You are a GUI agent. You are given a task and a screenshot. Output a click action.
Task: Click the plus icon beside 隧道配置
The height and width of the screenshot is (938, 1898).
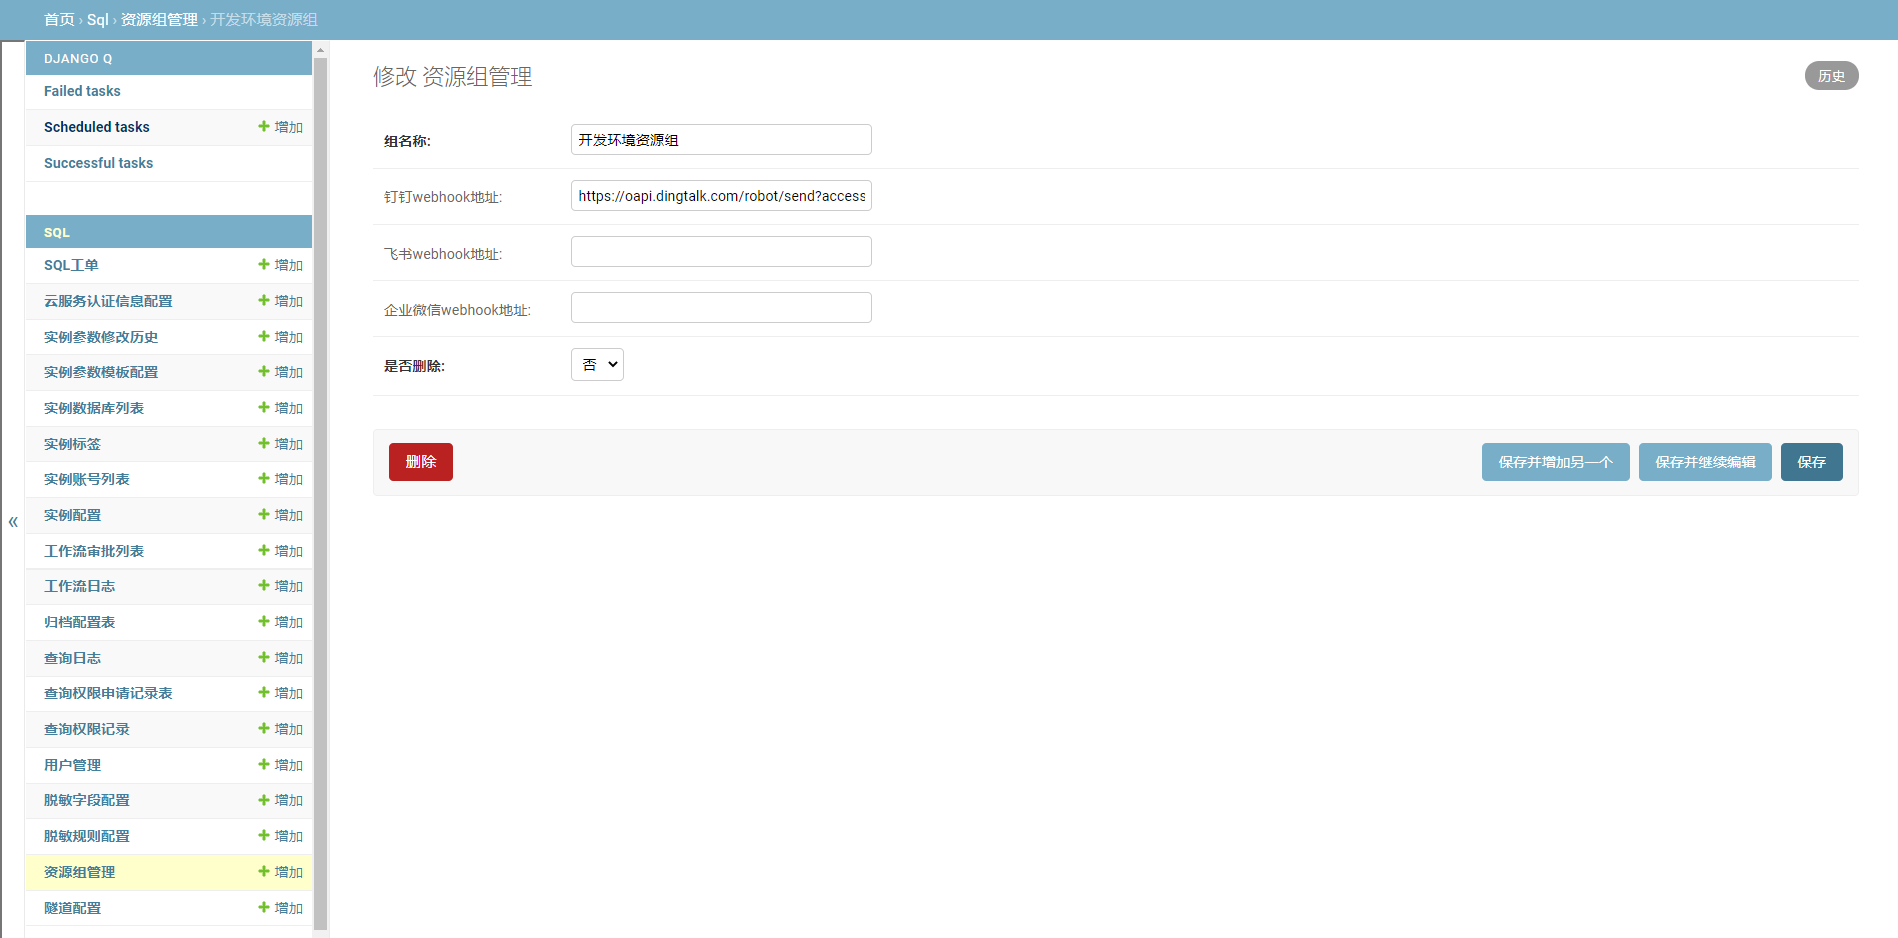click(x=264, y=908)
